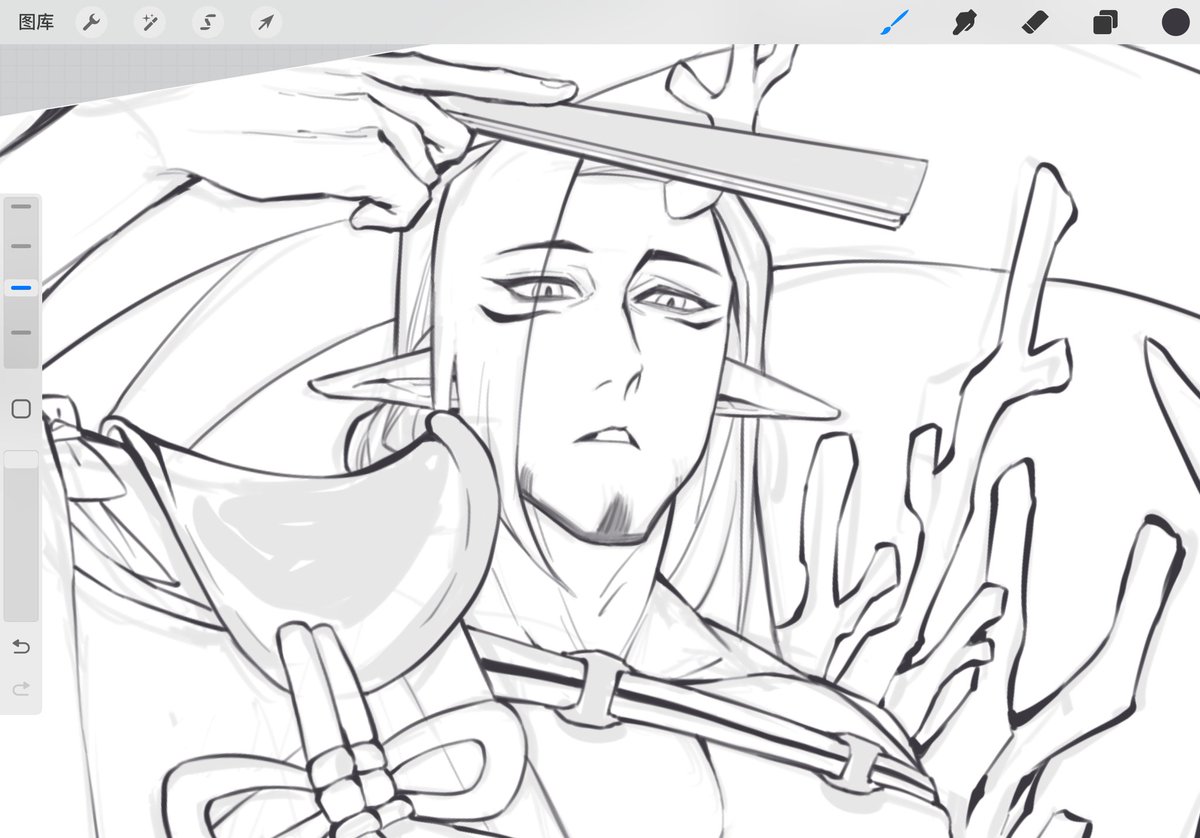This screenshot has width=1200, height=838.
Task: Select the Eraser tool
Action: click(x=1035, y=22)
